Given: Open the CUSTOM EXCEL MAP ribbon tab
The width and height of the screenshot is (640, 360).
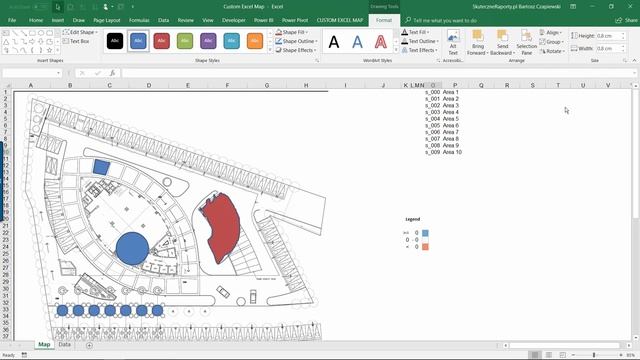Looking at the screenshot, I should pyautogui.click(x=340, y=20).
